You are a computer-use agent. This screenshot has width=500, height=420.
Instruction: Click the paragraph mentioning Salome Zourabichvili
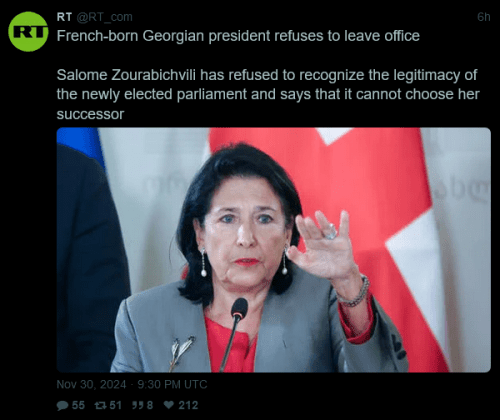pos(268,94)
